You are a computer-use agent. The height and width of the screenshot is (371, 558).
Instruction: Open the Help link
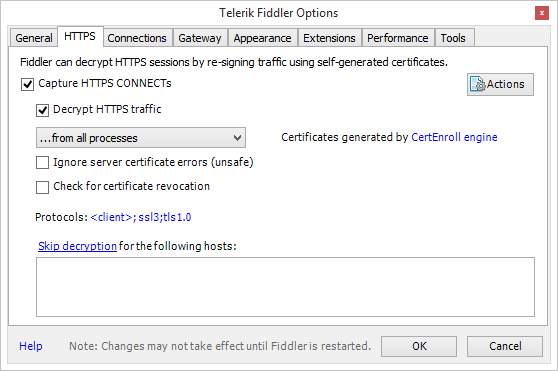tap(31, 346)
